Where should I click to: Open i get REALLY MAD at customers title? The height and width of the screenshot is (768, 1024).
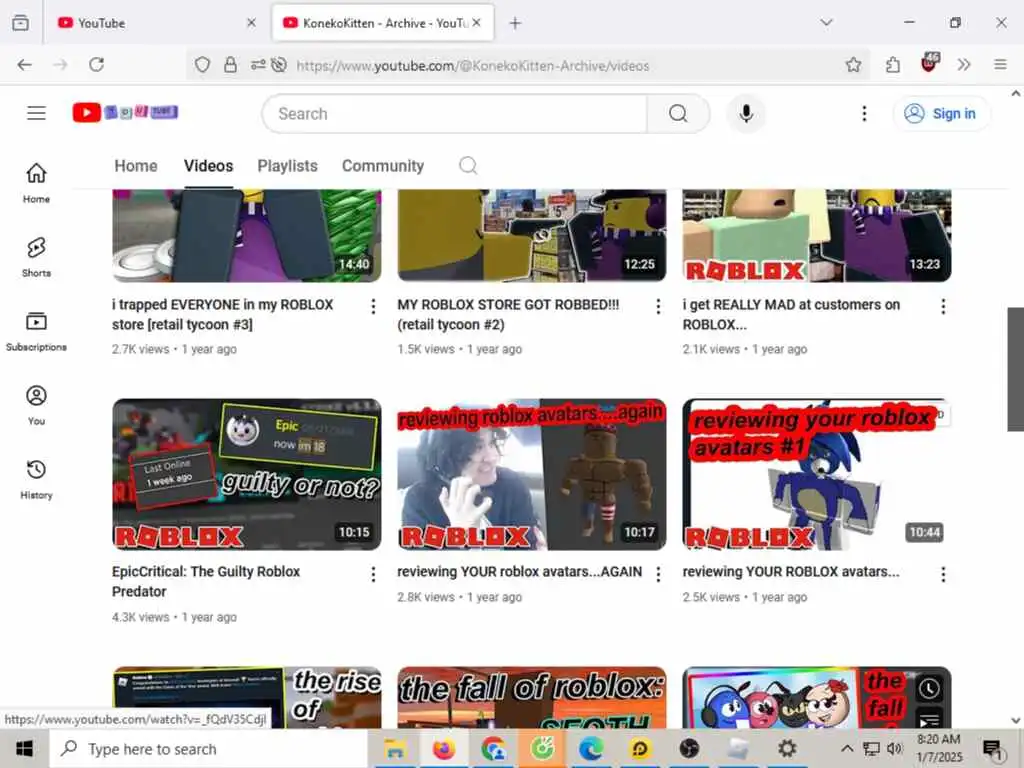click(791, 314)
